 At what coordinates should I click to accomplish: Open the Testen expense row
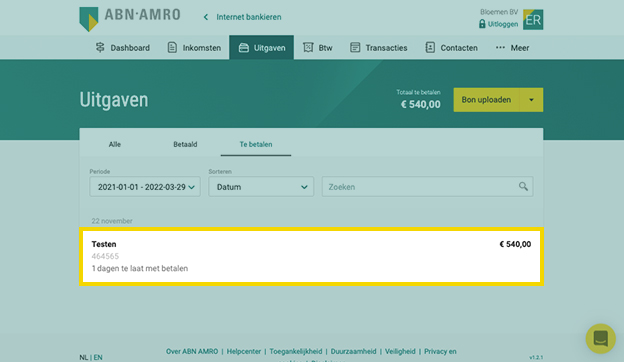coord(311,256)
